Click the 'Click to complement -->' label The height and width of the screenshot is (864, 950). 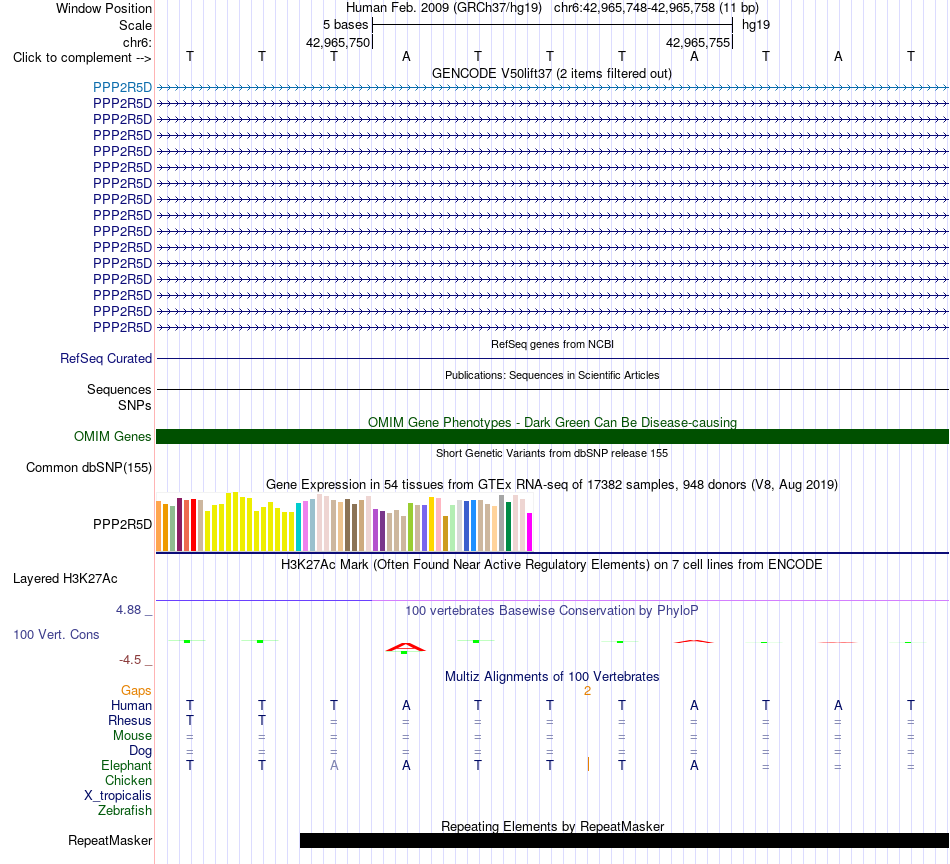point(82,58)
